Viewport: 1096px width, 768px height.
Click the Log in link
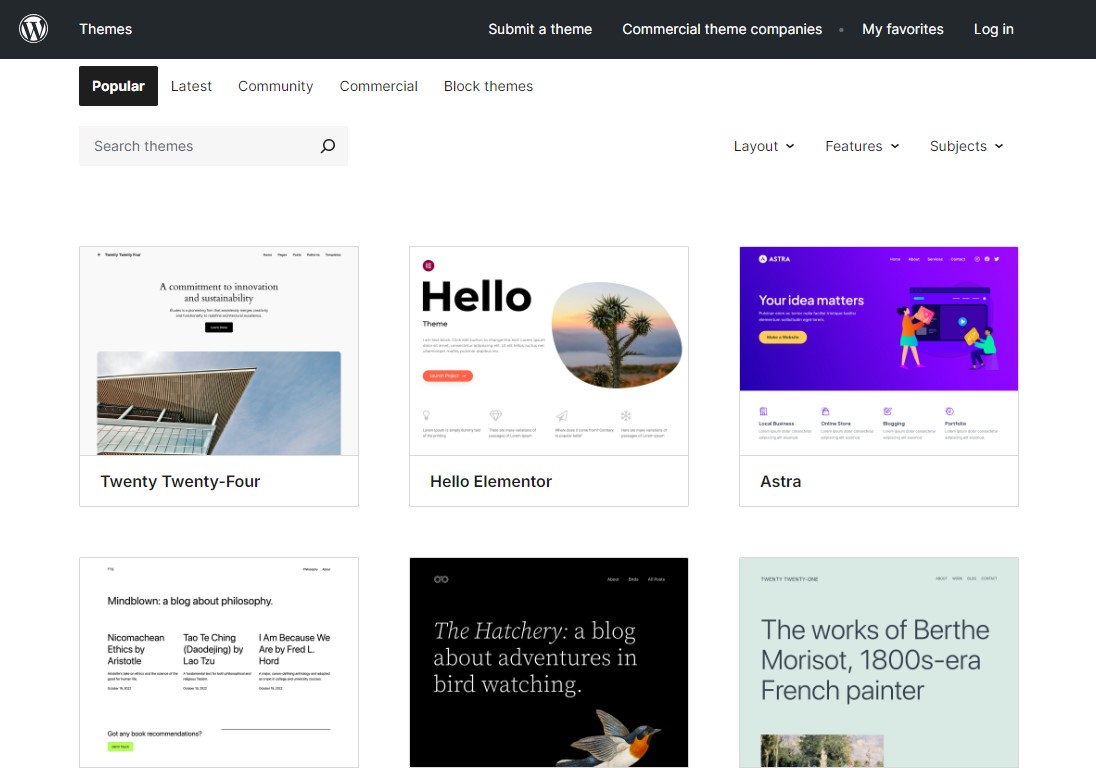[993, 29]
